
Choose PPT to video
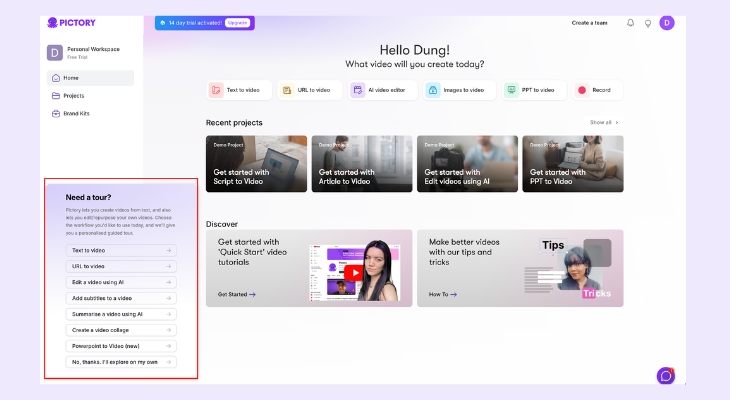530,90
